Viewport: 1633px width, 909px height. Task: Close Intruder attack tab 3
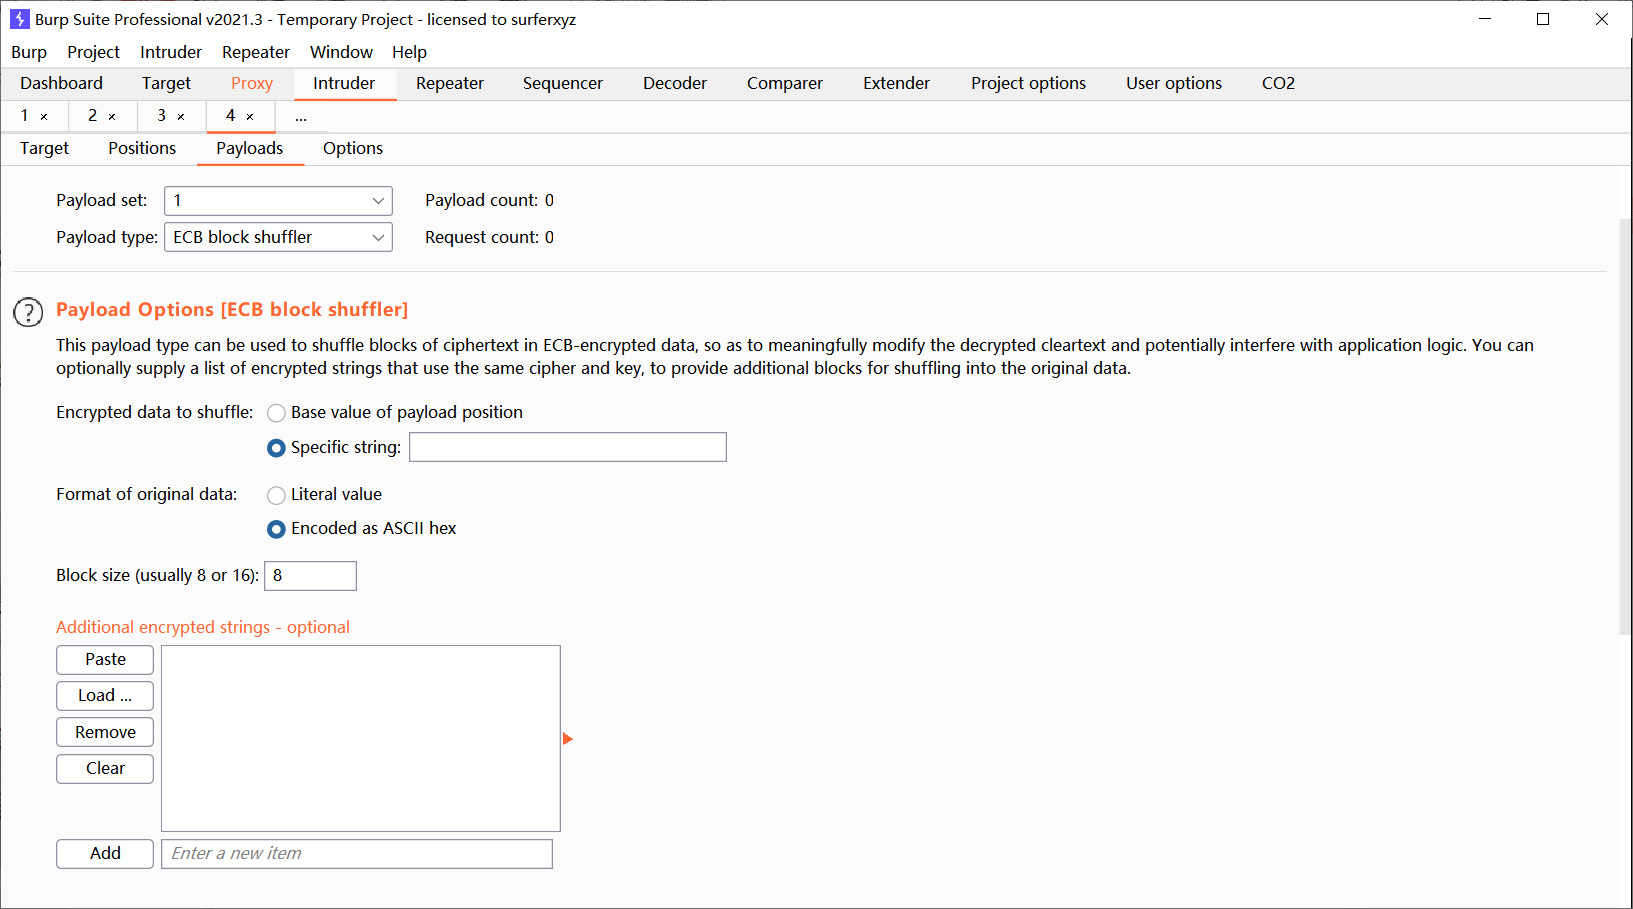point(181,117)
